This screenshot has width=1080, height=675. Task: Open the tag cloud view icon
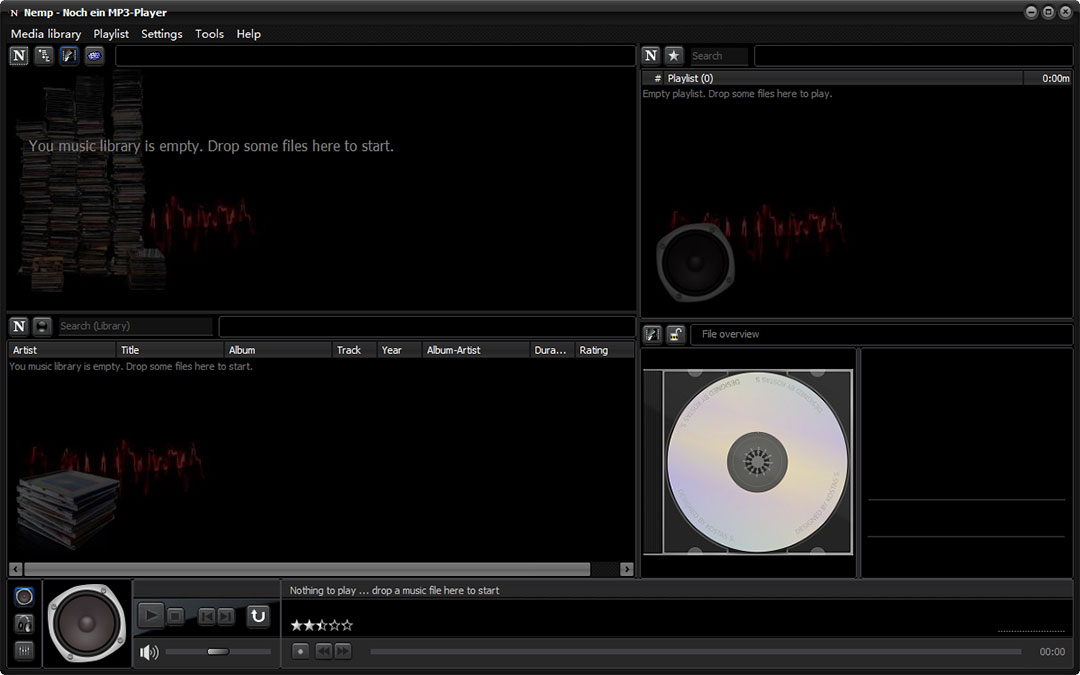pyautogui.click(x=94, y=56)
